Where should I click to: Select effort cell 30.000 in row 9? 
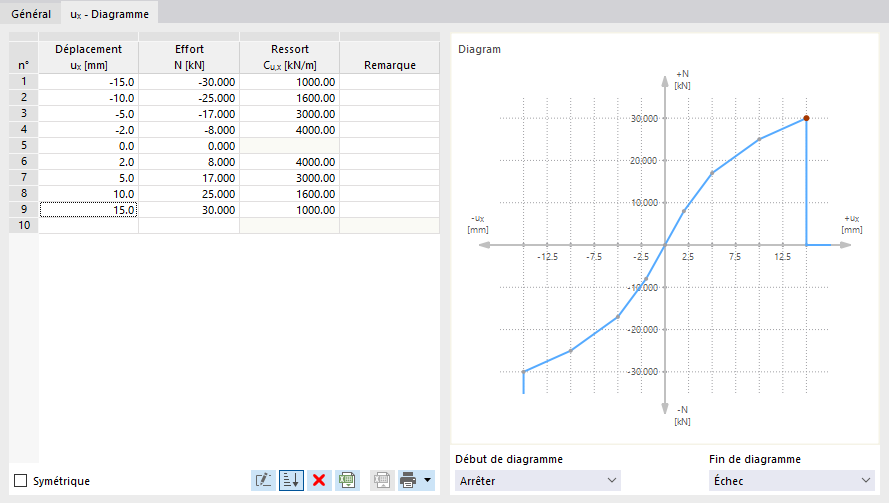tap(189, 210)
